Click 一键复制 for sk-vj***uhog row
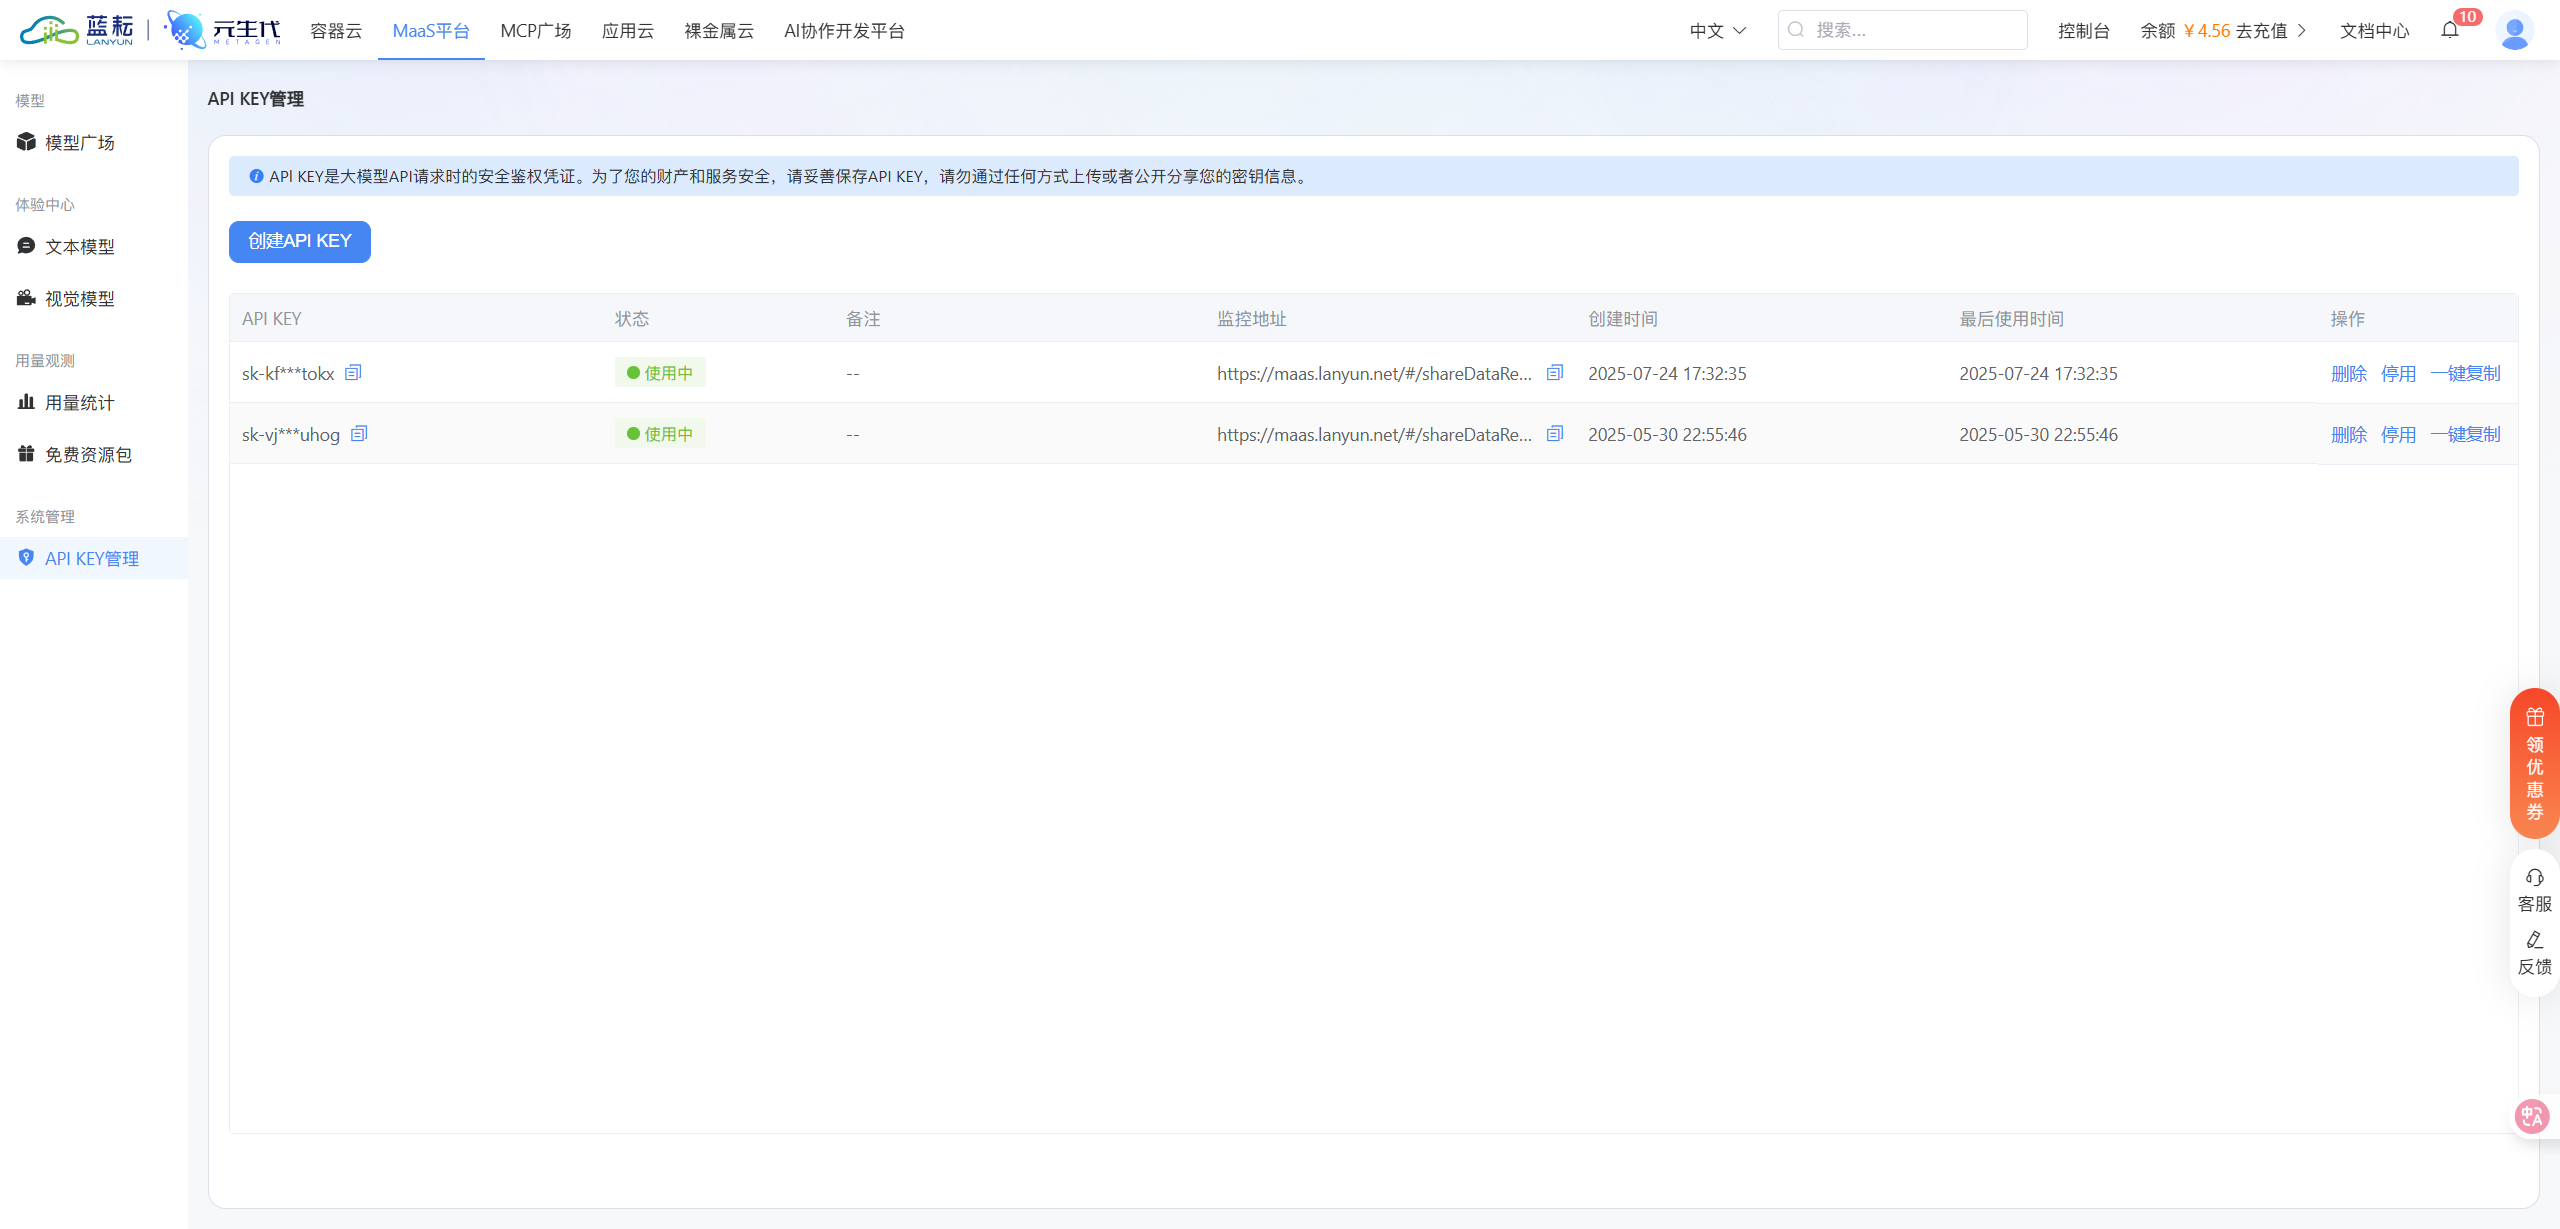The image size is (2560, 1229). 2465,435
